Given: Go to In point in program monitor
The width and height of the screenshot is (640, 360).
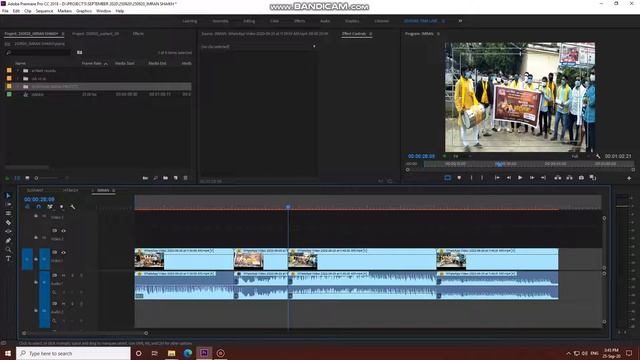Looking at the screenshot, I should pos(497,178).
